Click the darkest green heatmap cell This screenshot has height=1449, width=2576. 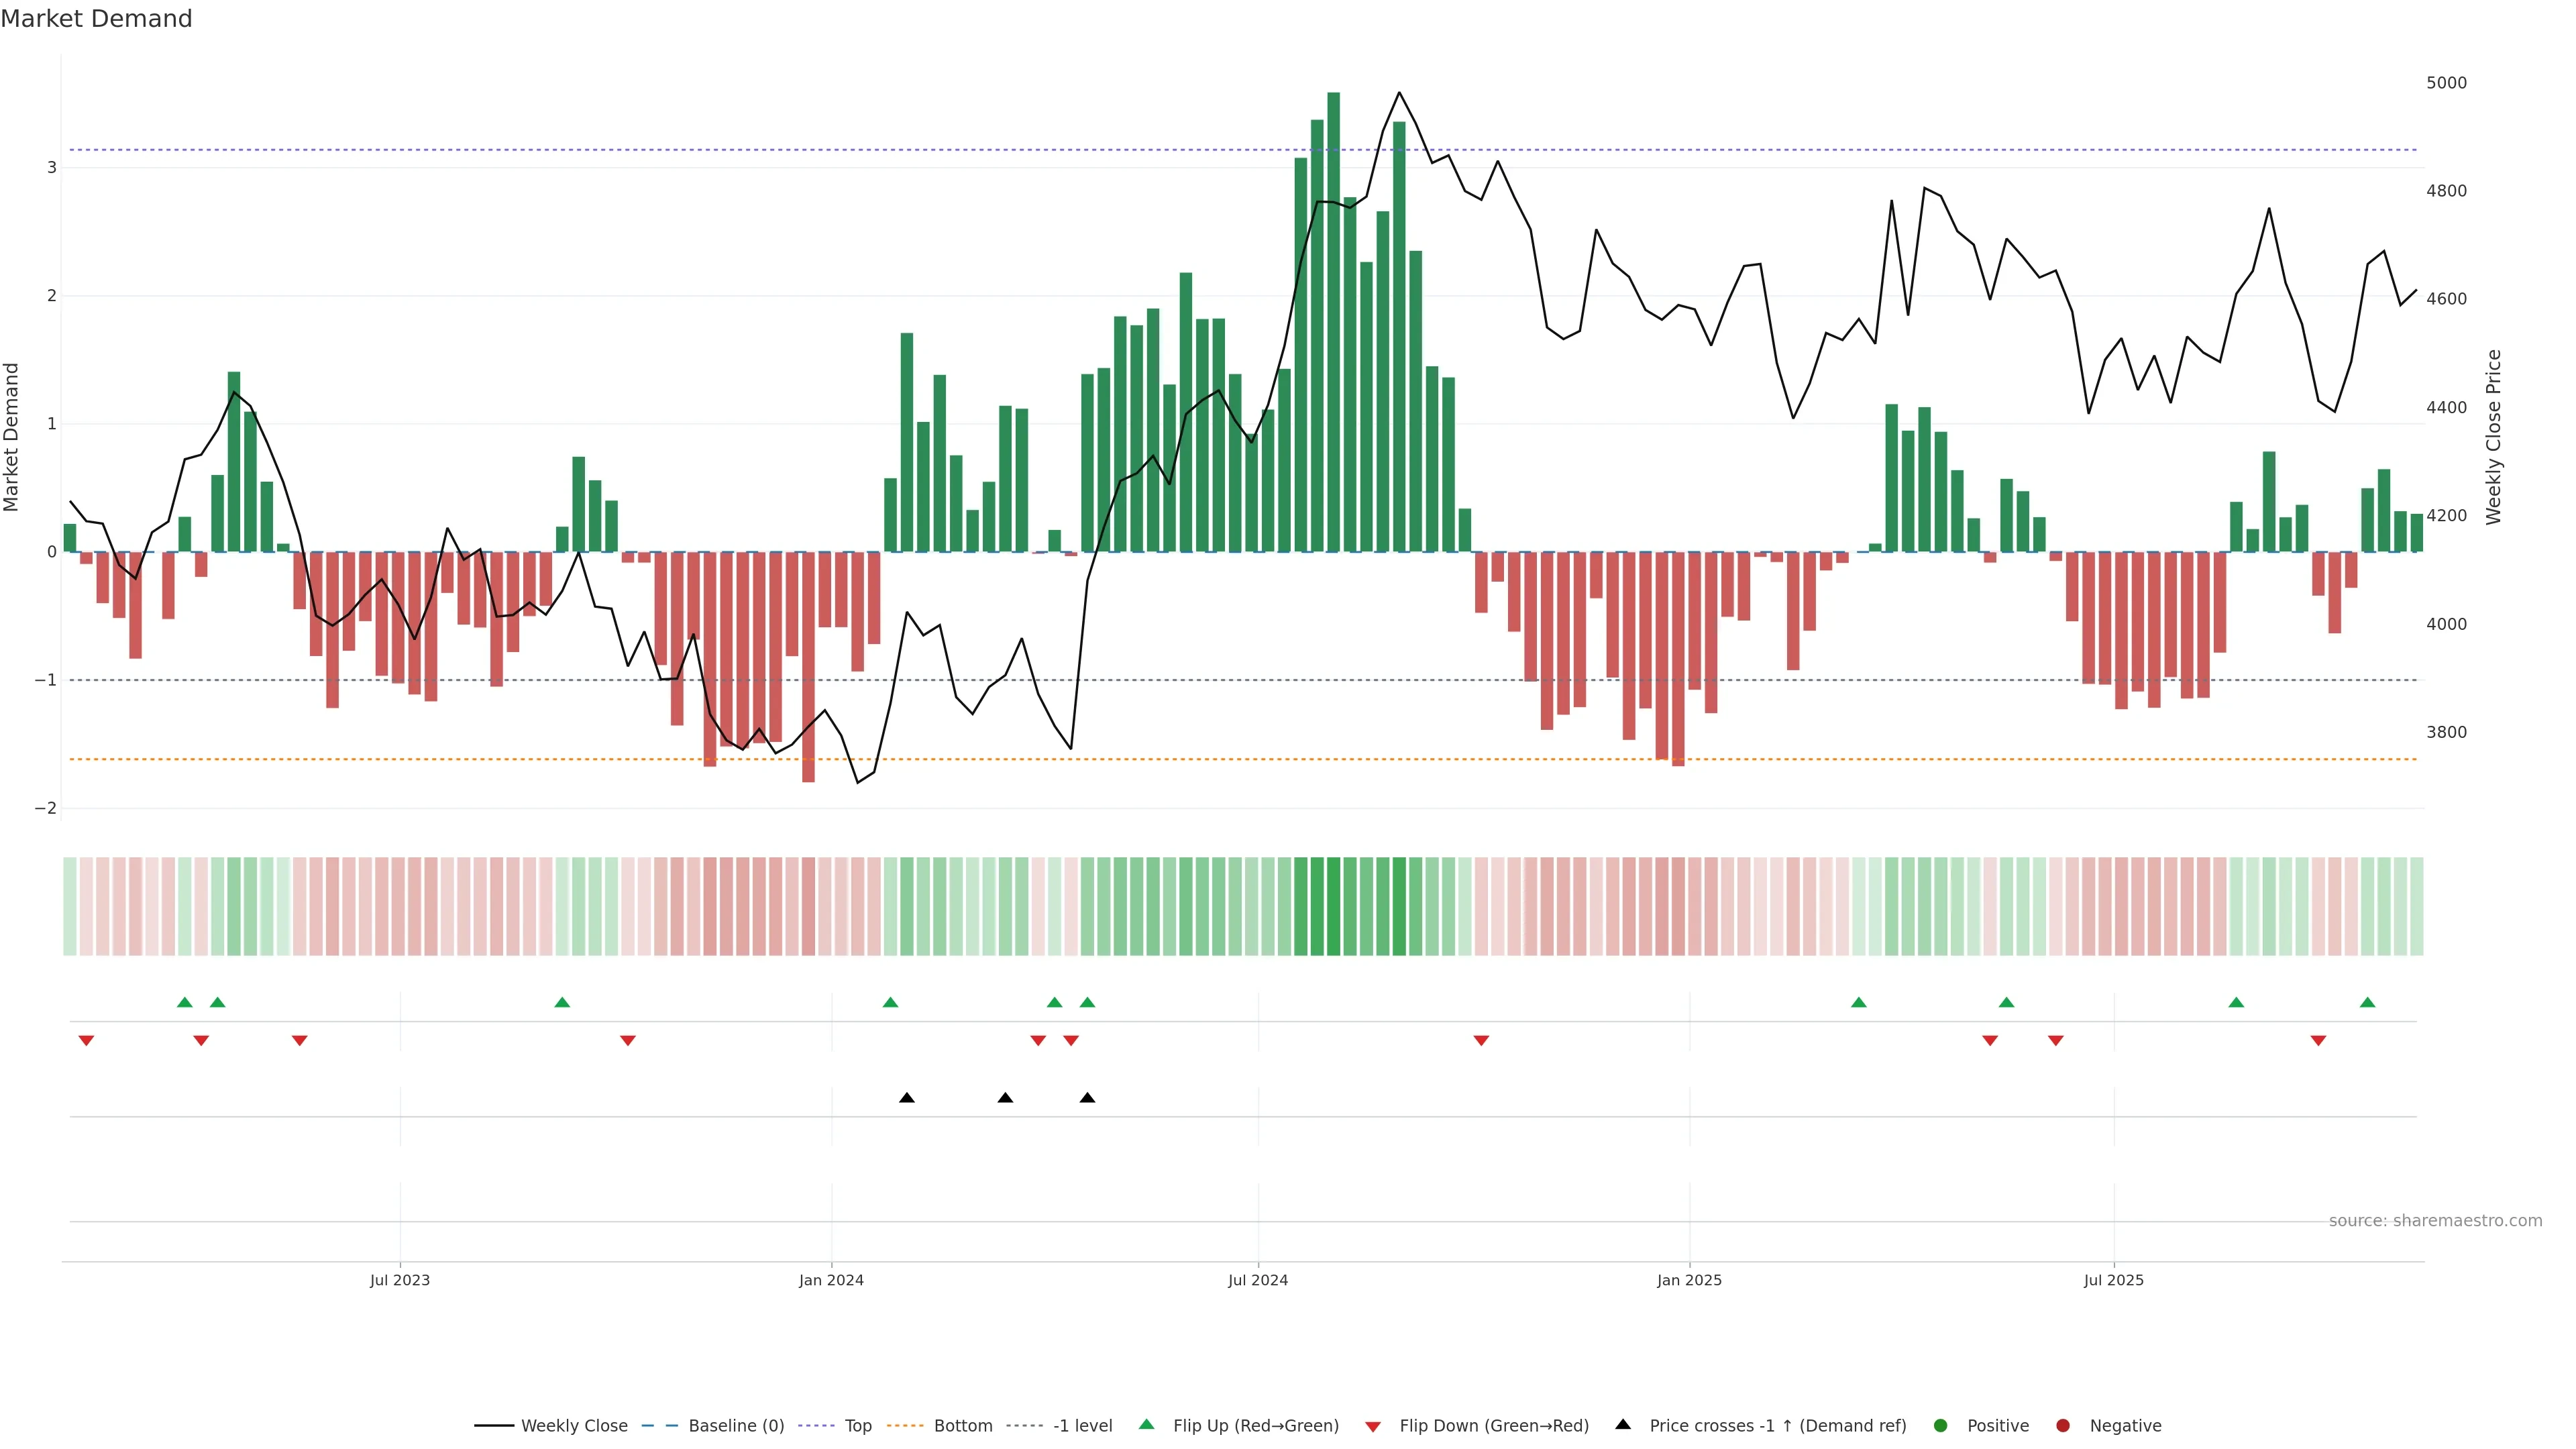[x=1333, y=906]
